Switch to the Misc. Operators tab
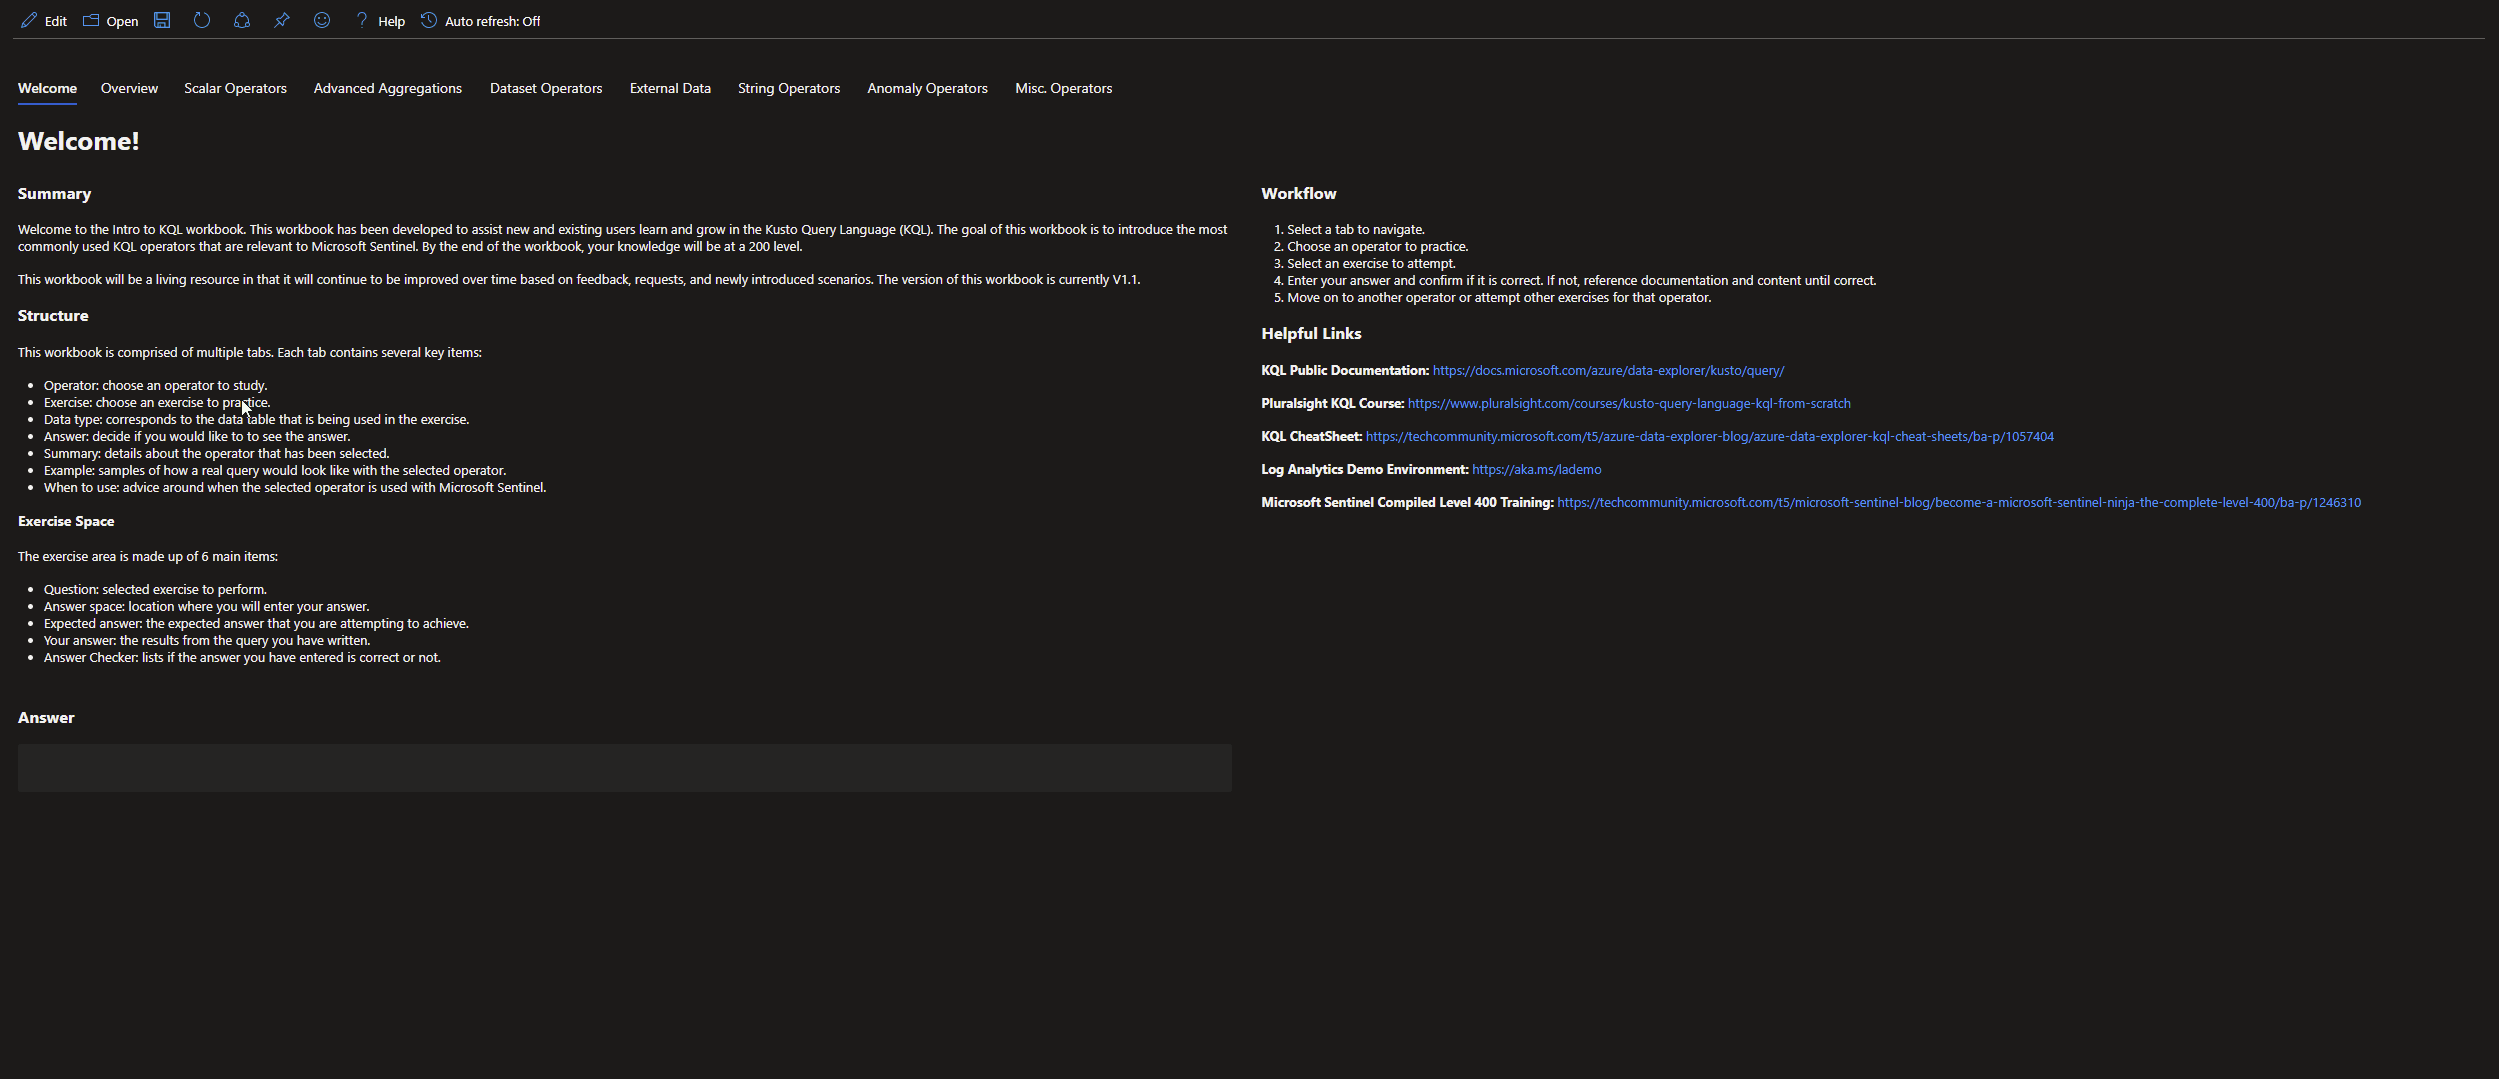 pyautogui.click(x=1063, y=88)
